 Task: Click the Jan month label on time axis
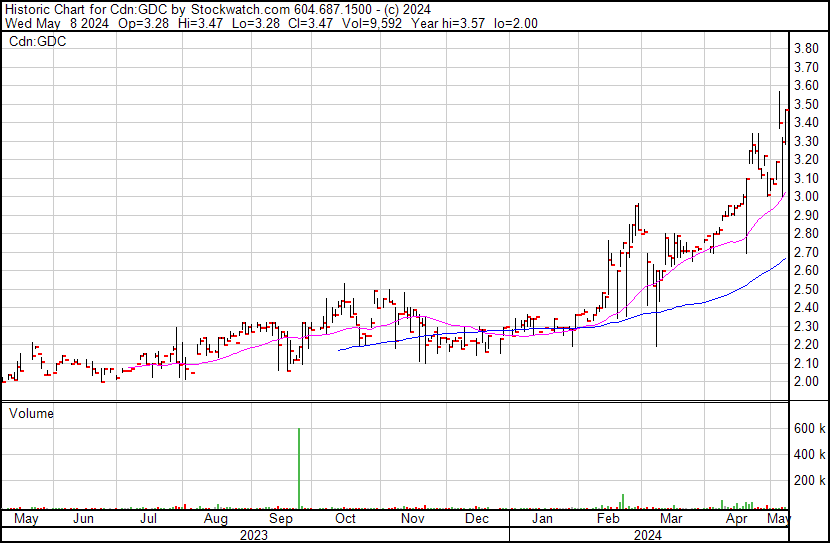542,518
